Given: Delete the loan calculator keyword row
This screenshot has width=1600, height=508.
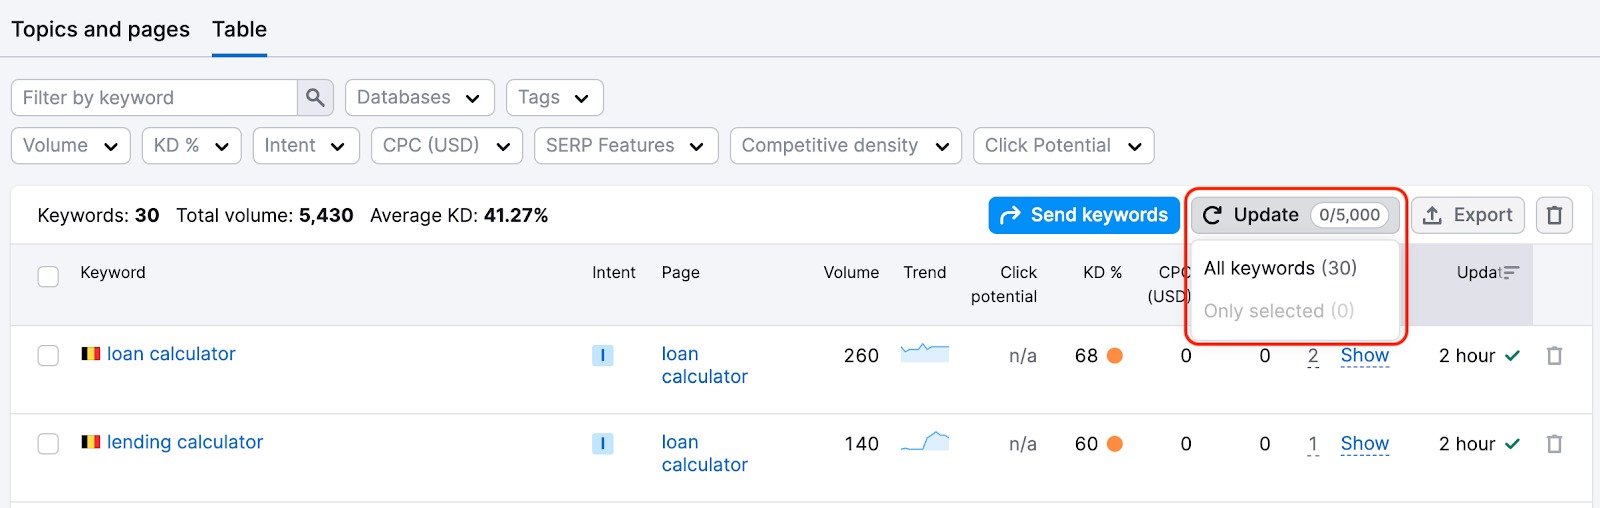Looking at the screenshot, I should point(1554,356).
